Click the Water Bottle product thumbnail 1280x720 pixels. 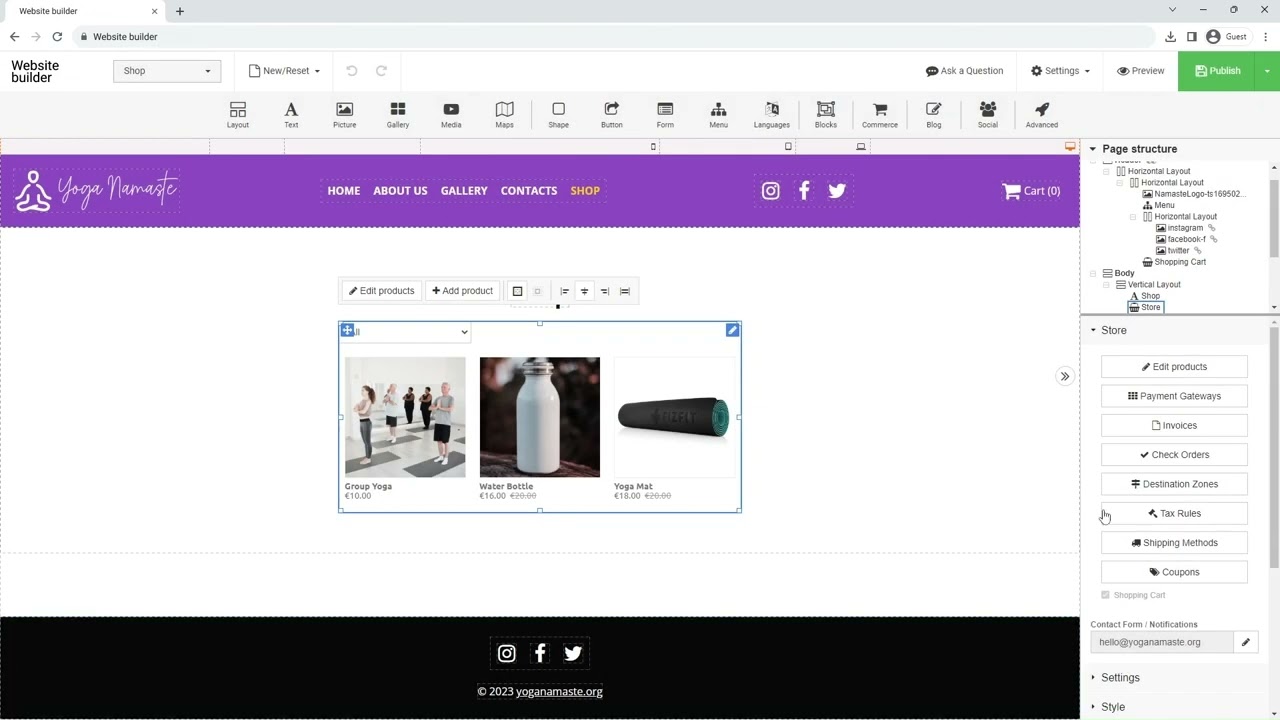540,417
